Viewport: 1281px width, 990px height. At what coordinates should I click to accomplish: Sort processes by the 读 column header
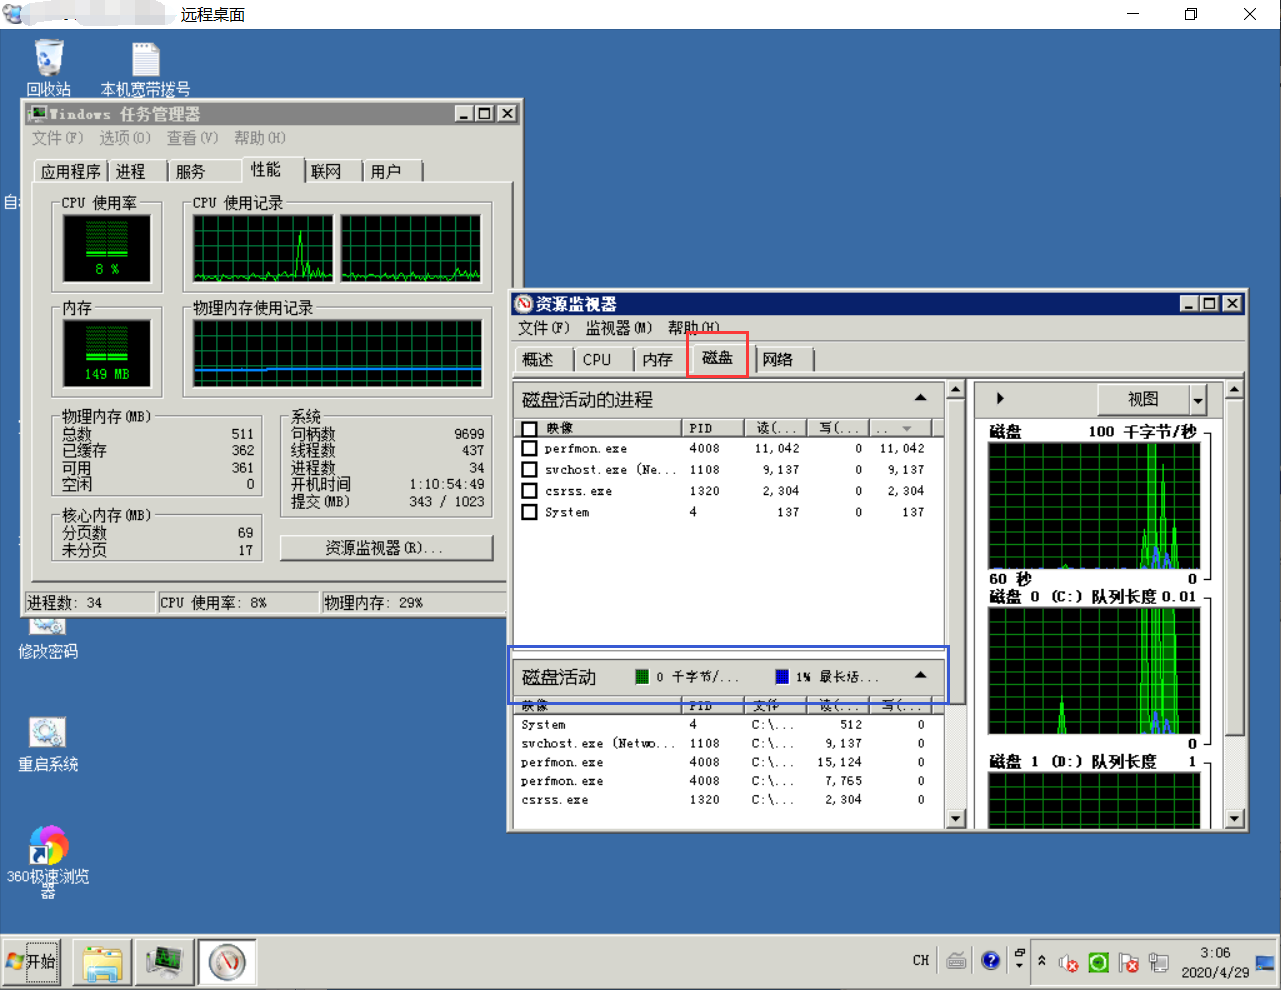[x=777, y=428]
